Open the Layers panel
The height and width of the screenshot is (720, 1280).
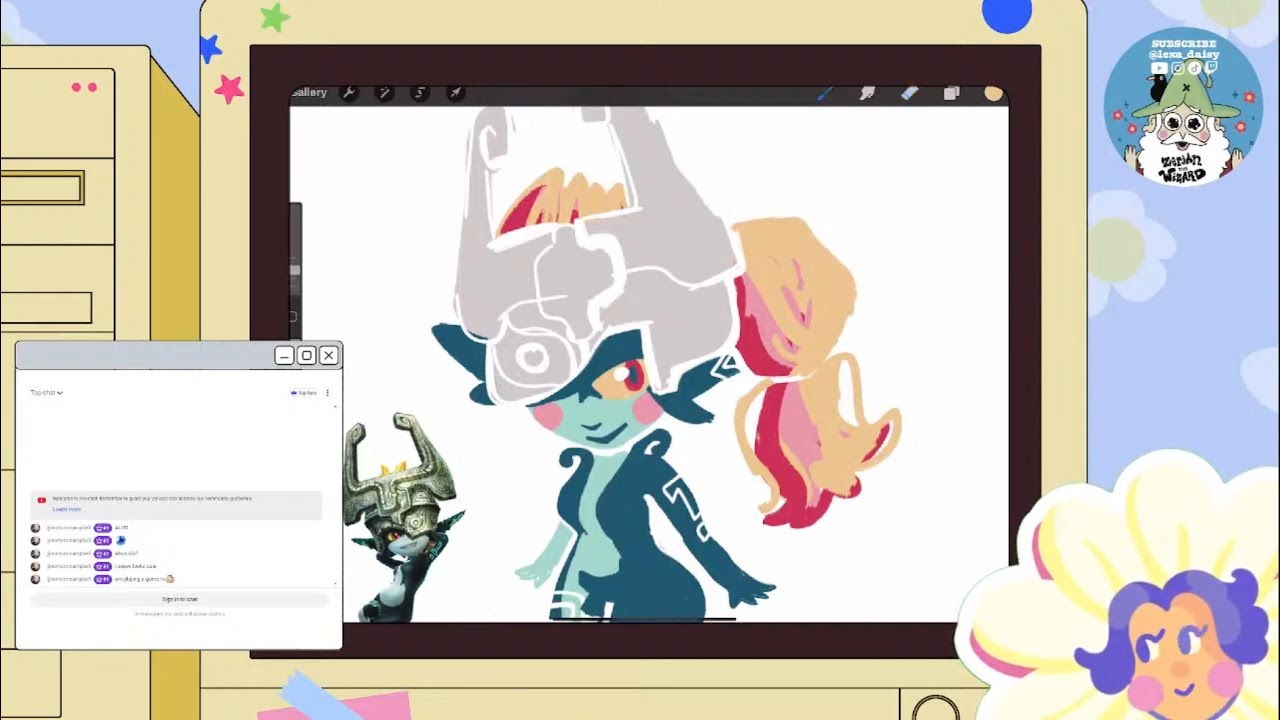point(951,93)
